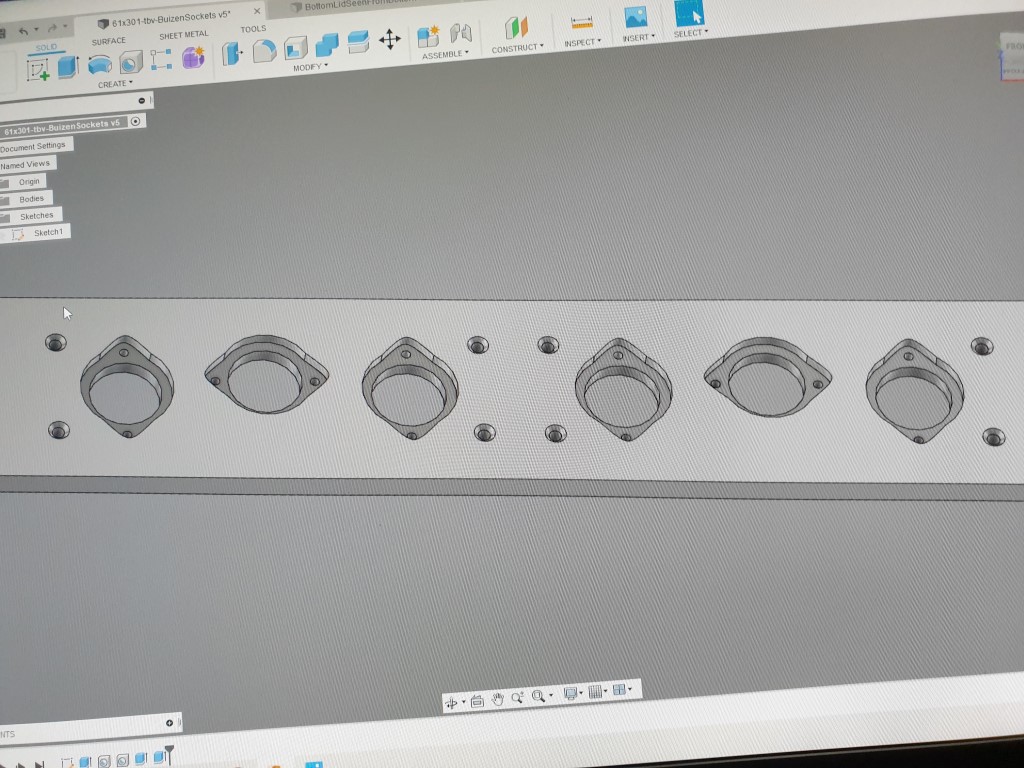Click the Display Settings monitor icon
The height and width of the screenshot is (768, 1024).
(x=570, y=694)
